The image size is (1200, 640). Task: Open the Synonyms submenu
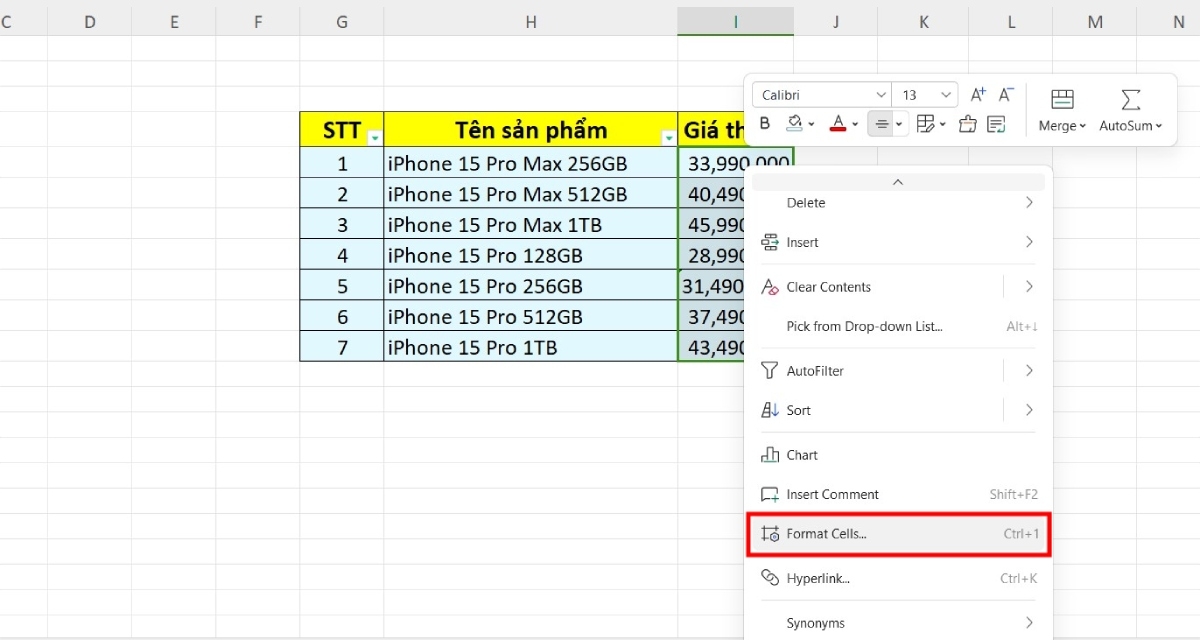pos(898,623)
